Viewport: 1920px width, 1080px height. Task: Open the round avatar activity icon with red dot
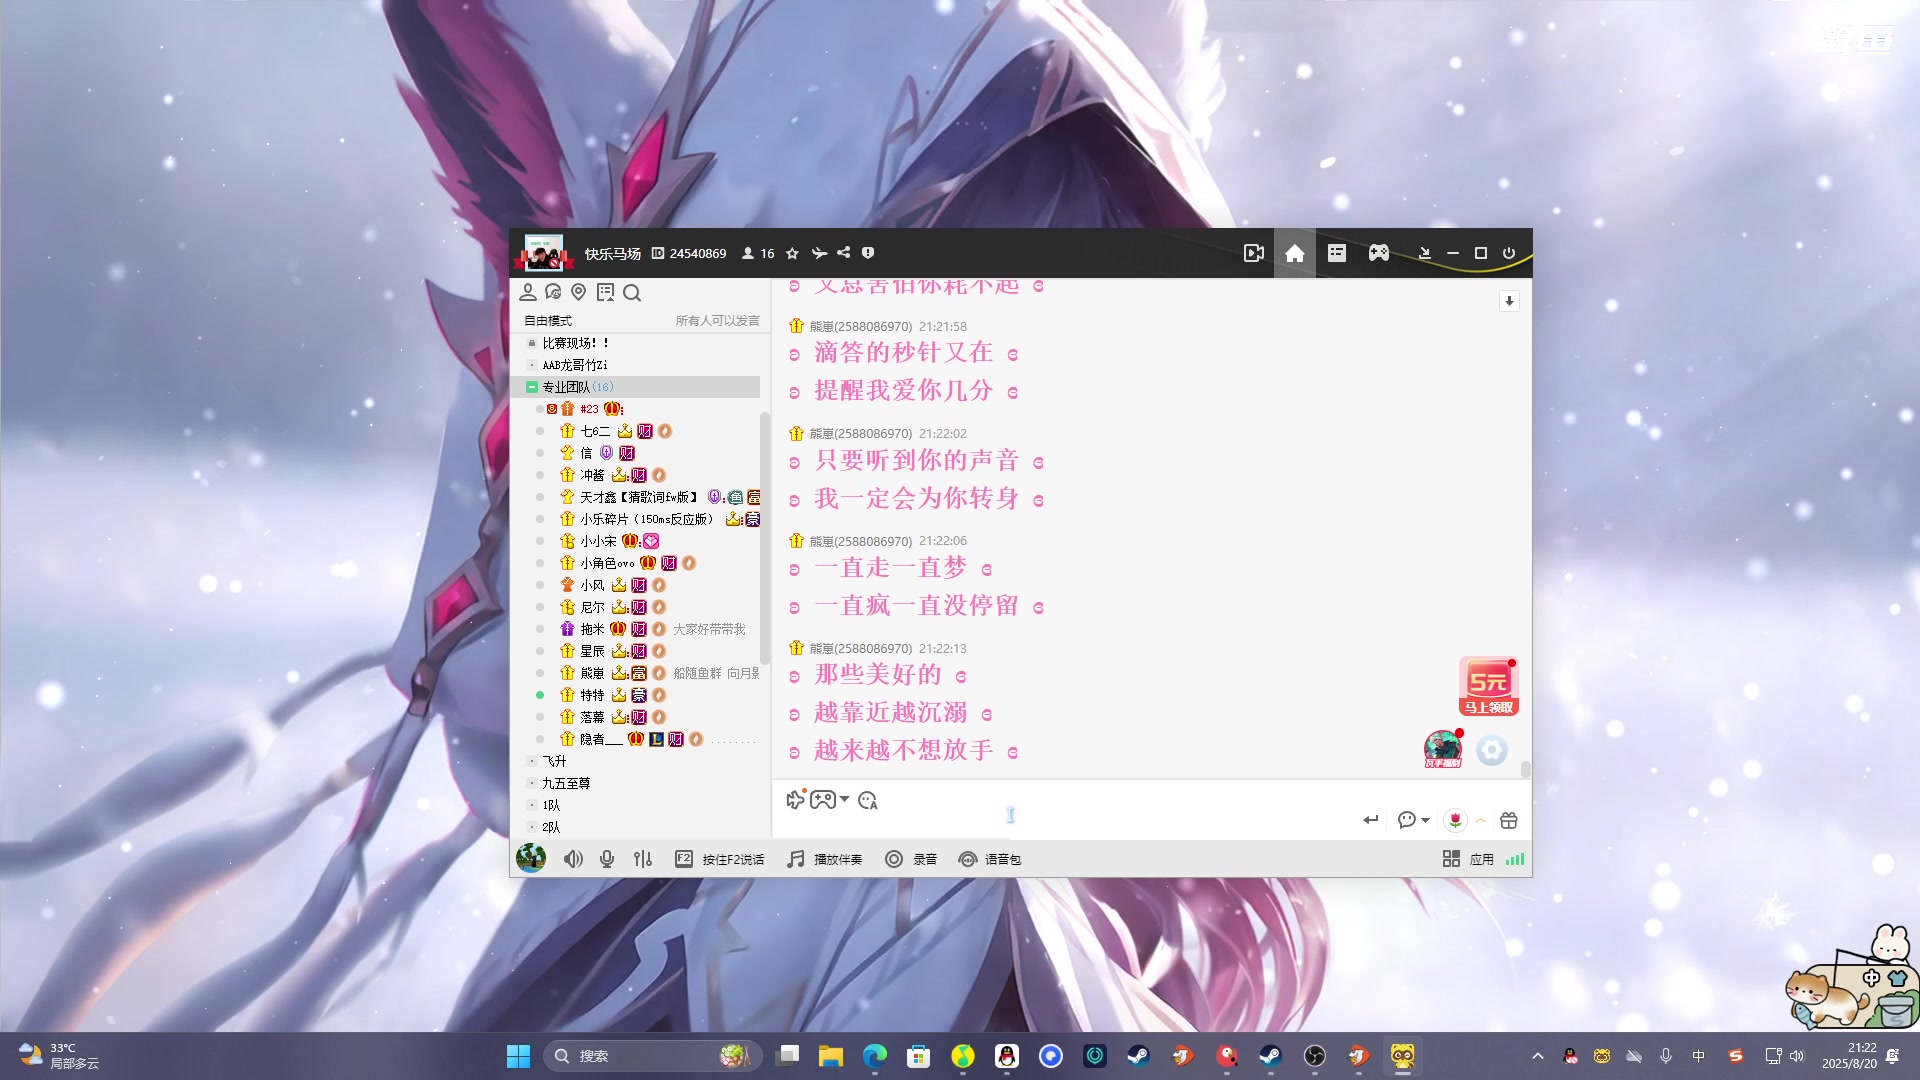click(x=1443, y=749)
